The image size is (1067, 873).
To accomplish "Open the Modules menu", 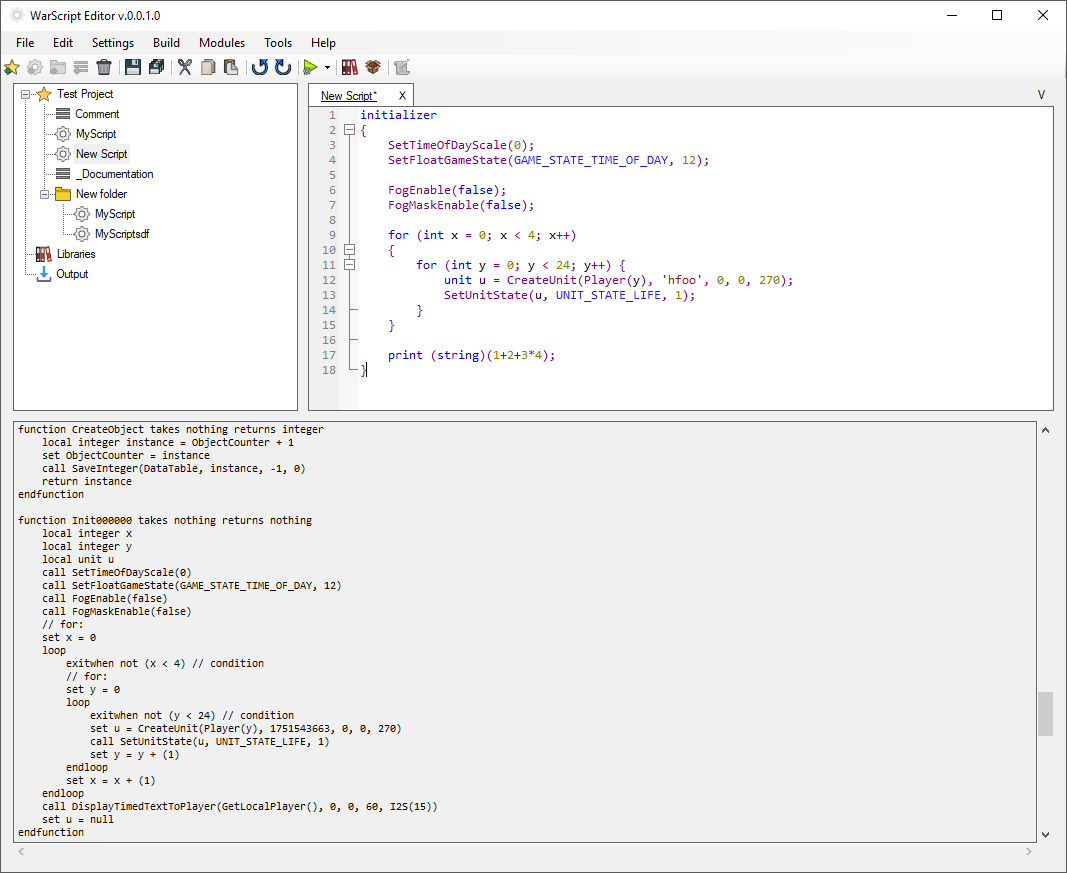I will [x=222, y=43].
